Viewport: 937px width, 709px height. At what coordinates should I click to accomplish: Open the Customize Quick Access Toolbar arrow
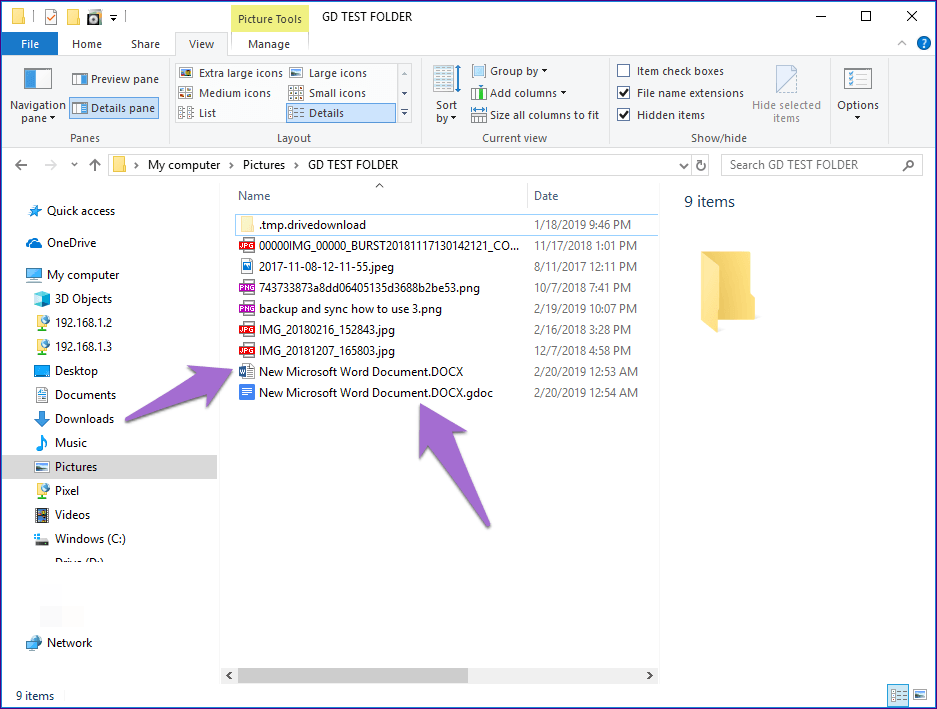[113, 17]
